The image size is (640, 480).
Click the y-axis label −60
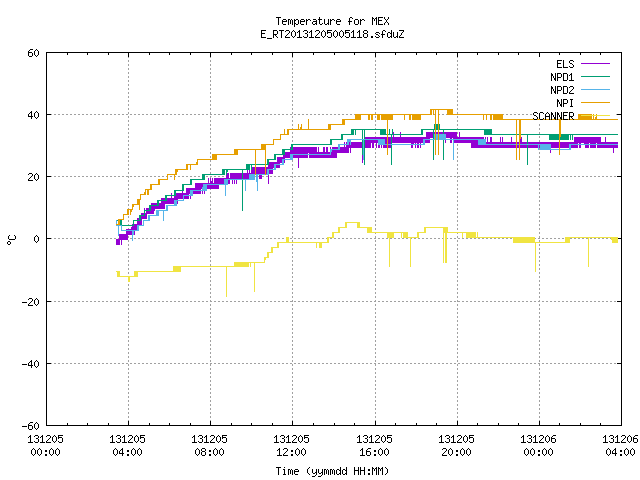[x=31, y=426]
